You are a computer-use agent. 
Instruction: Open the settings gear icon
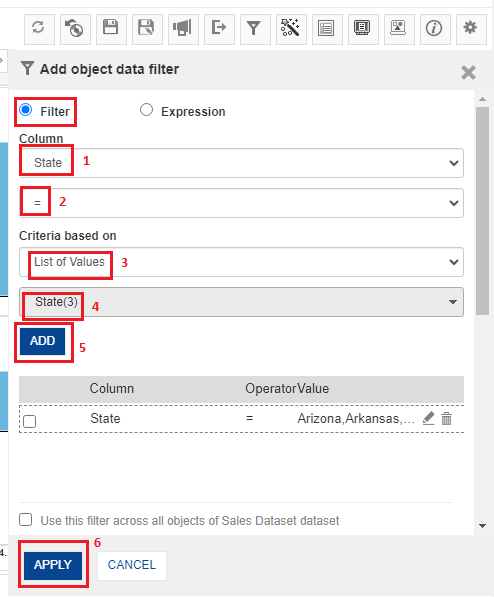click(471, 29)
